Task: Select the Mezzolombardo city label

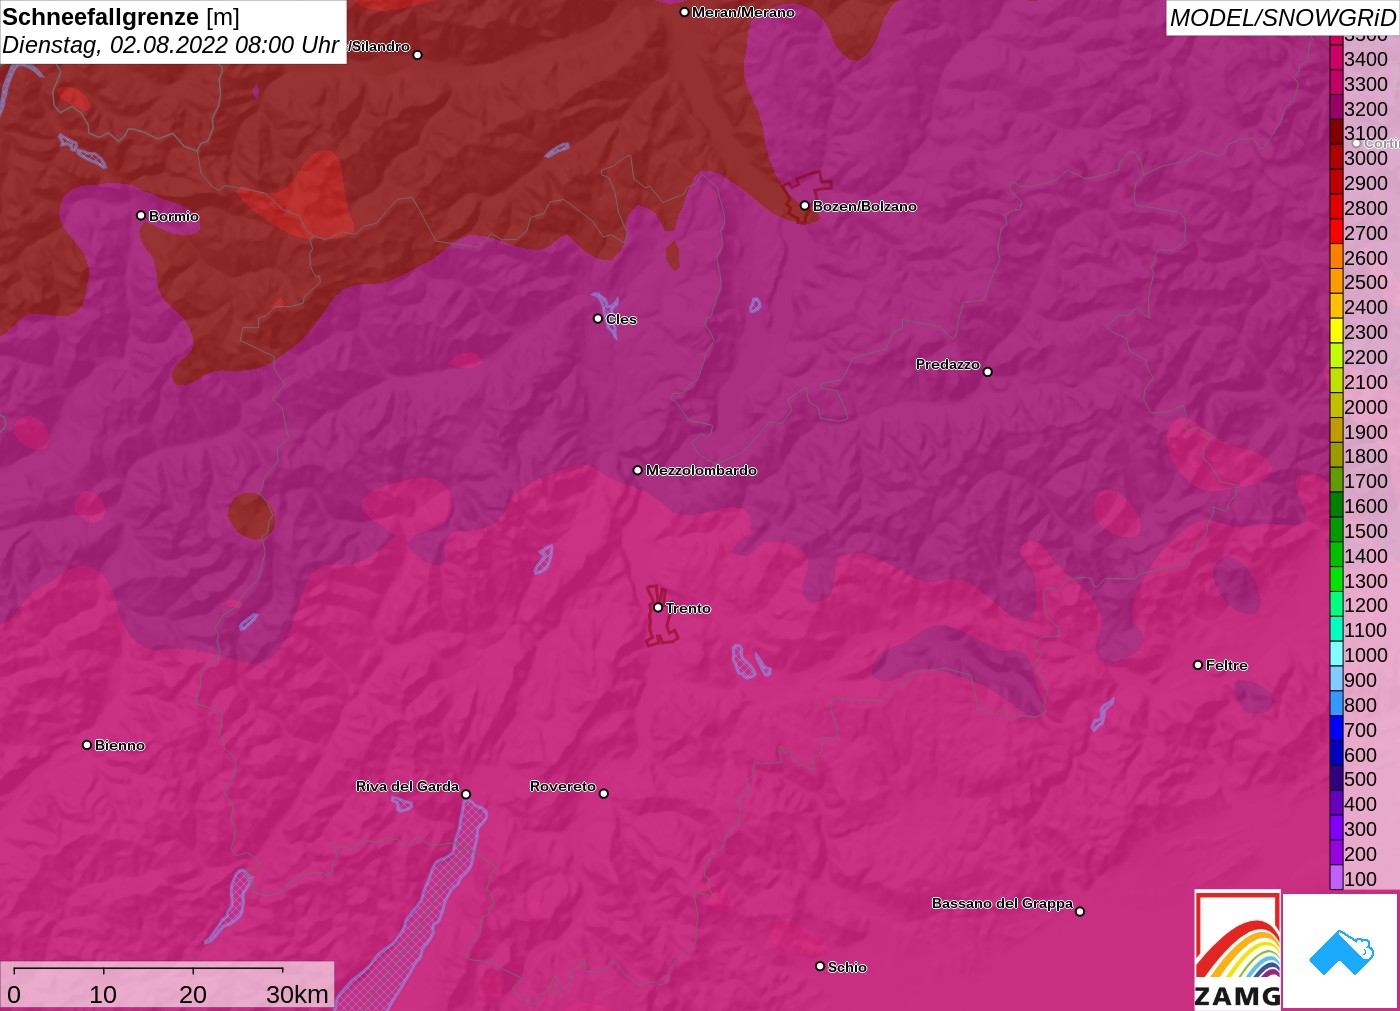Action: pos(701,470)
